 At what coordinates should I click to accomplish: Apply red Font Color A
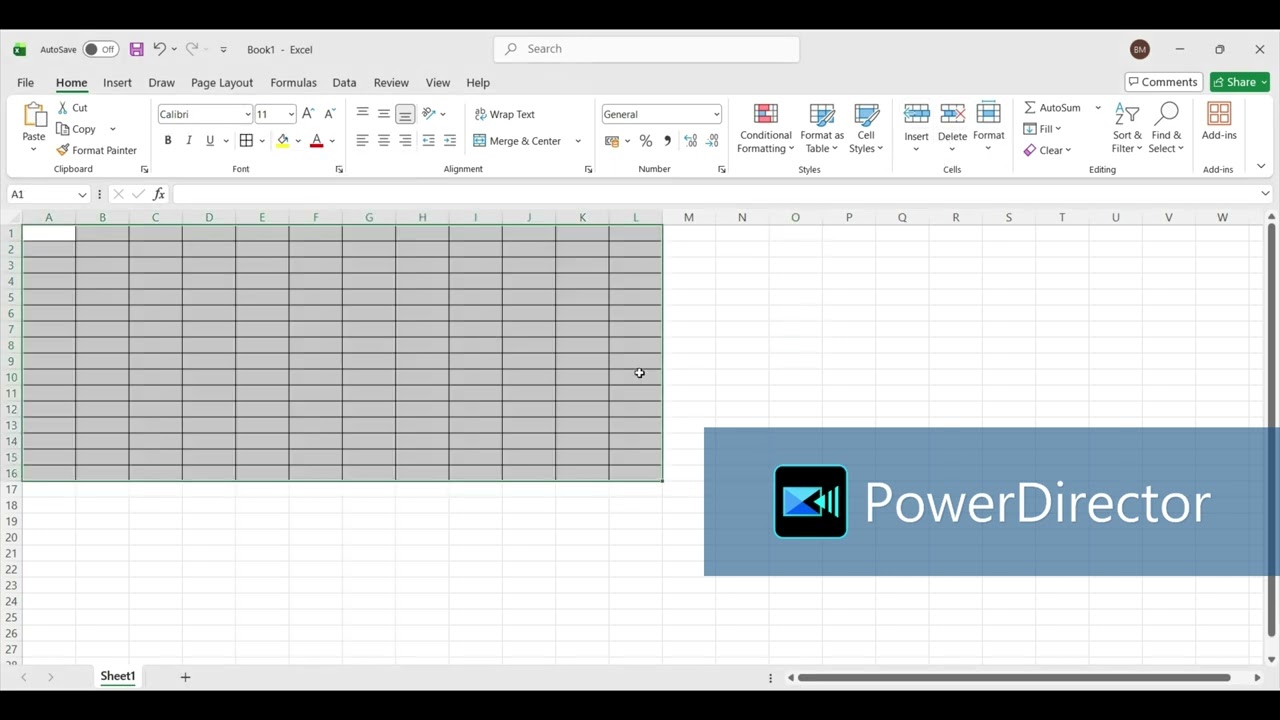click(x=317, y=141)
